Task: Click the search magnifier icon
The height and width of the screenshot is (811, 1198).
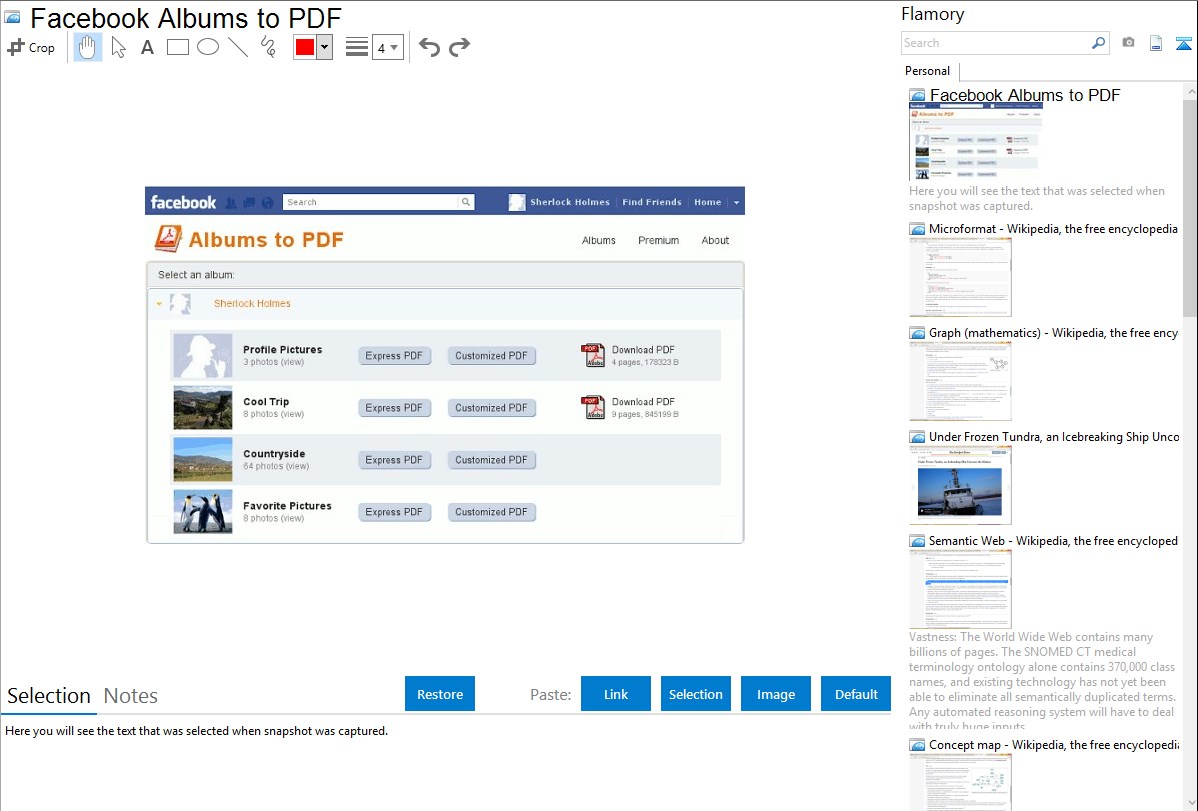Action: point(1098,43)
